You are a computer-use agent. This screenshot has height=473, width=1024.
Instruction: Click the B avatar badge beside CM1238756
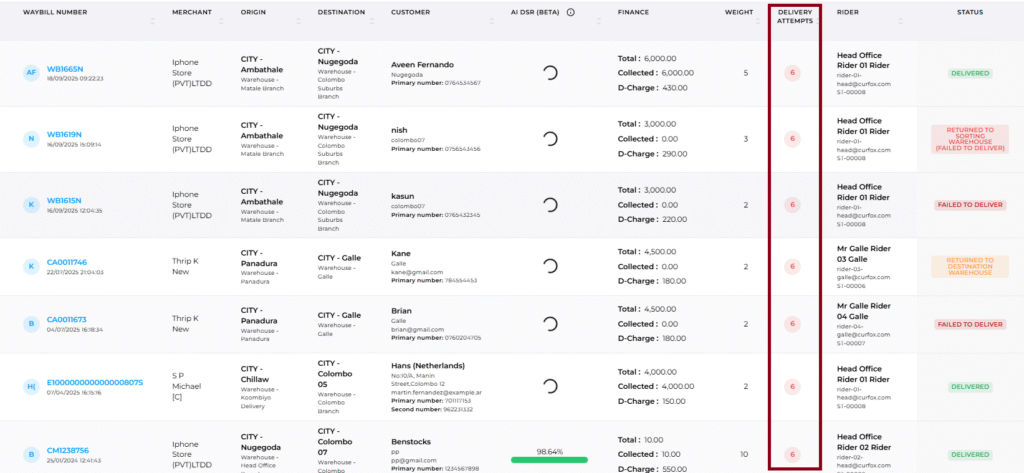point(32,454)
